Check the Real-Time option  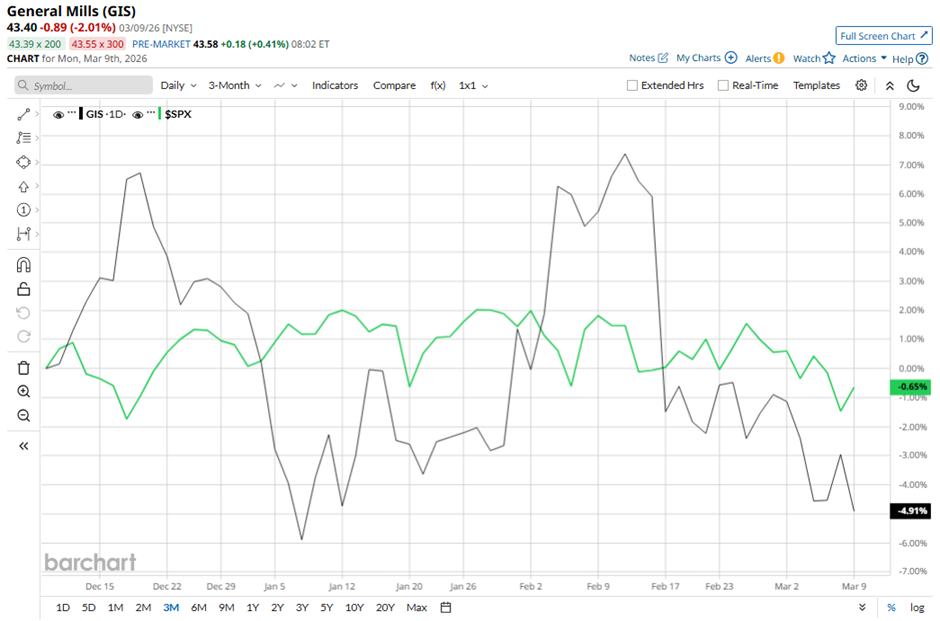(x=723, y=86)
